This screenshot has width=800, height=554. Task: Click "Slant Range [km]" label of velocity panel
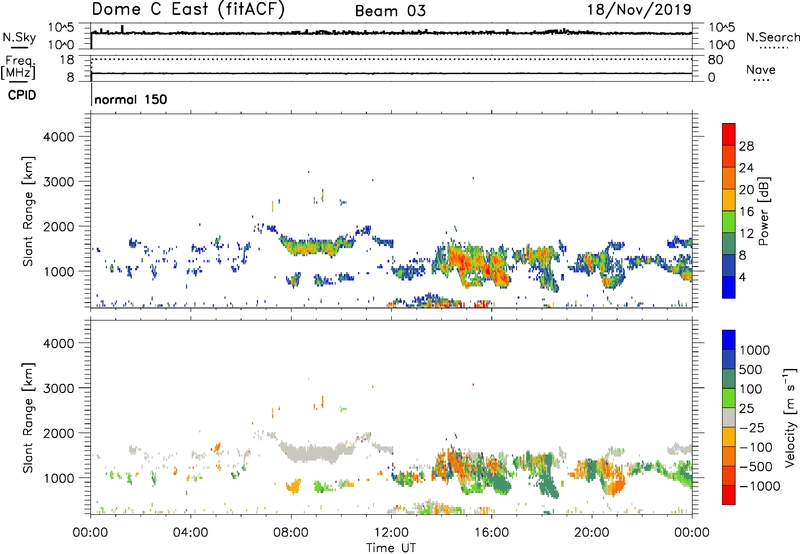[28, 417]
